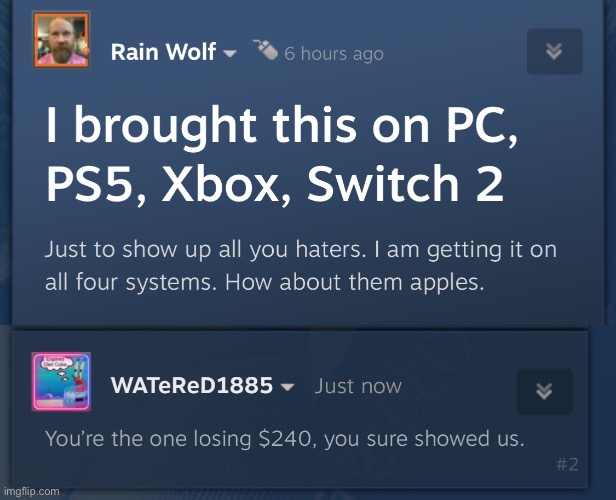This screenshot has width=616, height=500.
Task: Click the icon before '6 hours ago'
Action: coord(266,49)
